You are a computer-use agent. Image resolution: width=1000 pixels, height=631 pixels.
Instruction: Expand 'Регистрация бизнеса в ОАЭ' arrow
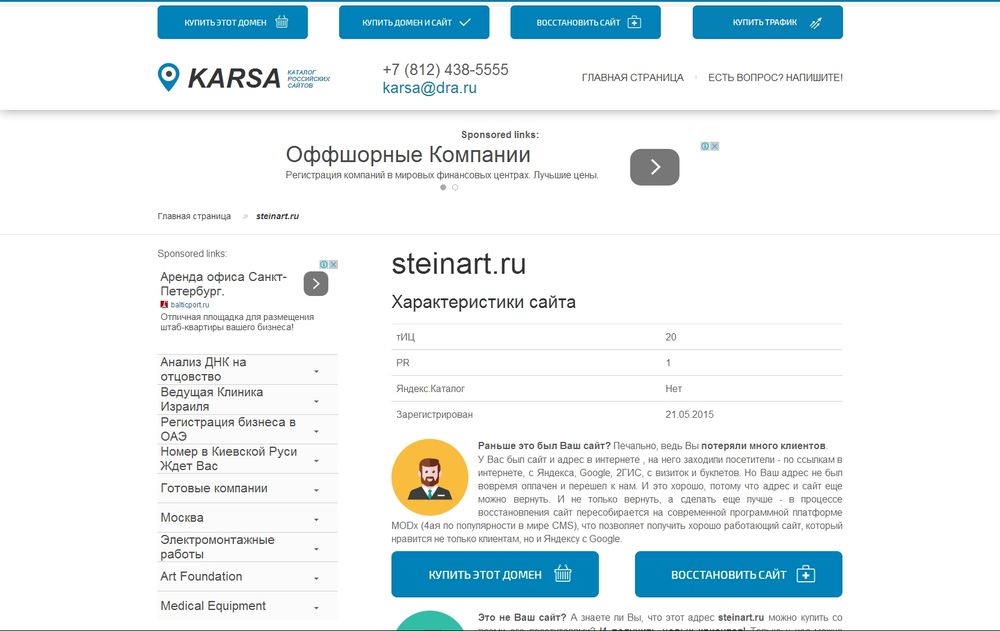coord(316,431)
